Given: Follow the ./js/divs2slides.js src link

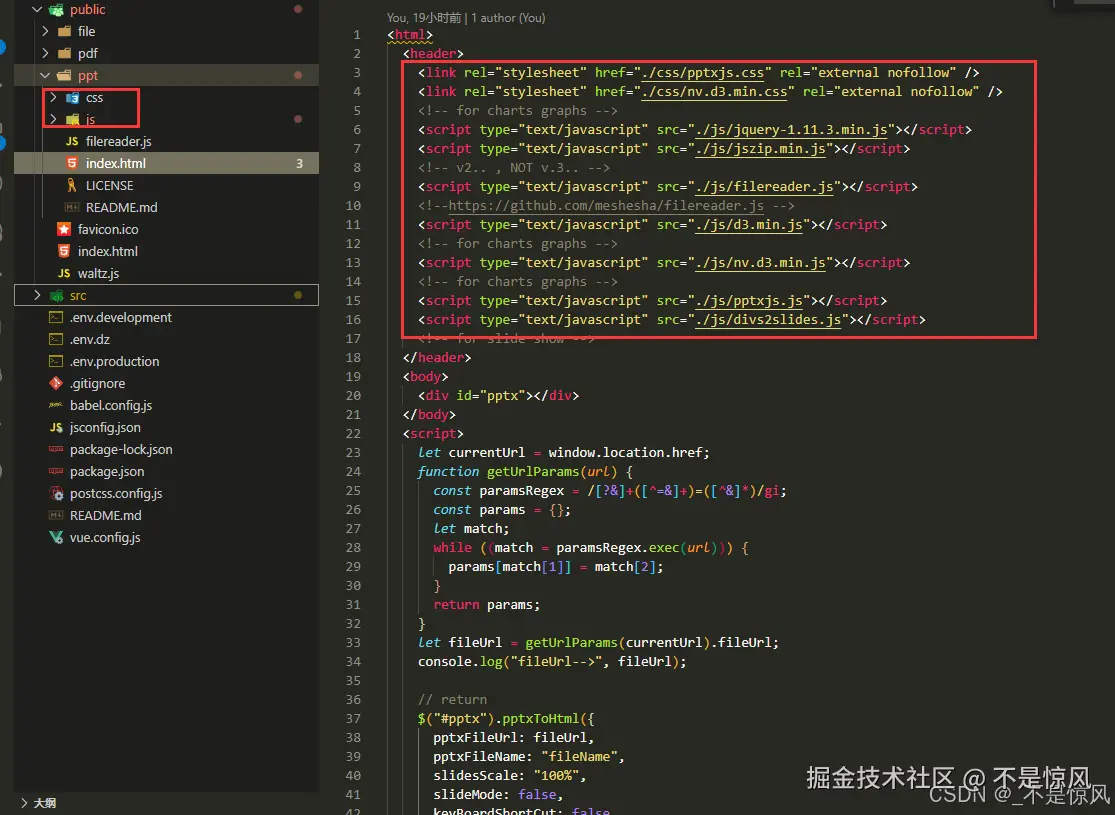Looking at the screenshot, I should click(x=768, y=319).
